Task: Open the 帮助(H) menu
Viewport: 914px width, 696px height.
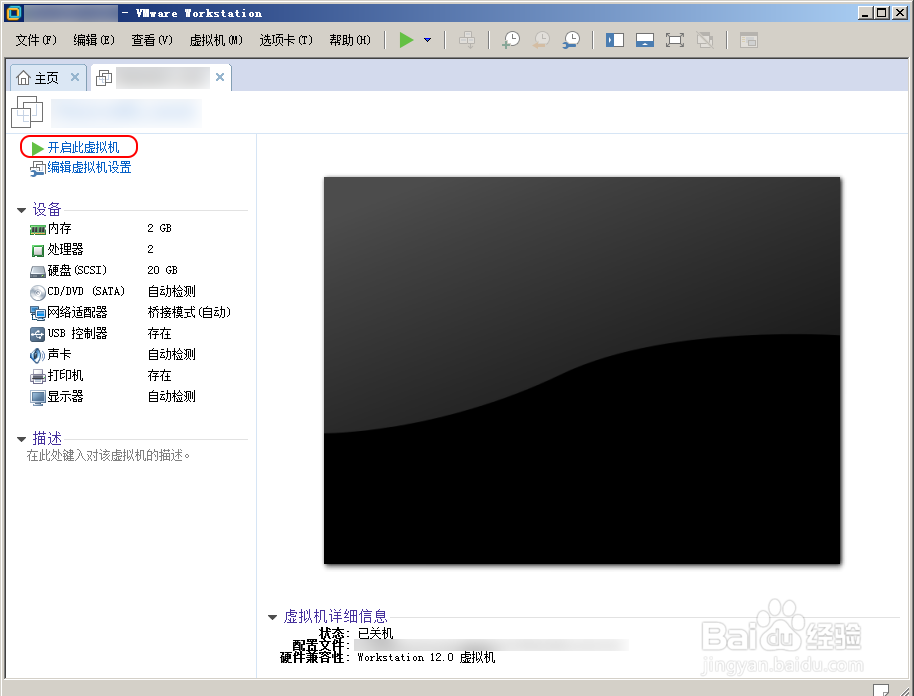Action: (350, 40)
